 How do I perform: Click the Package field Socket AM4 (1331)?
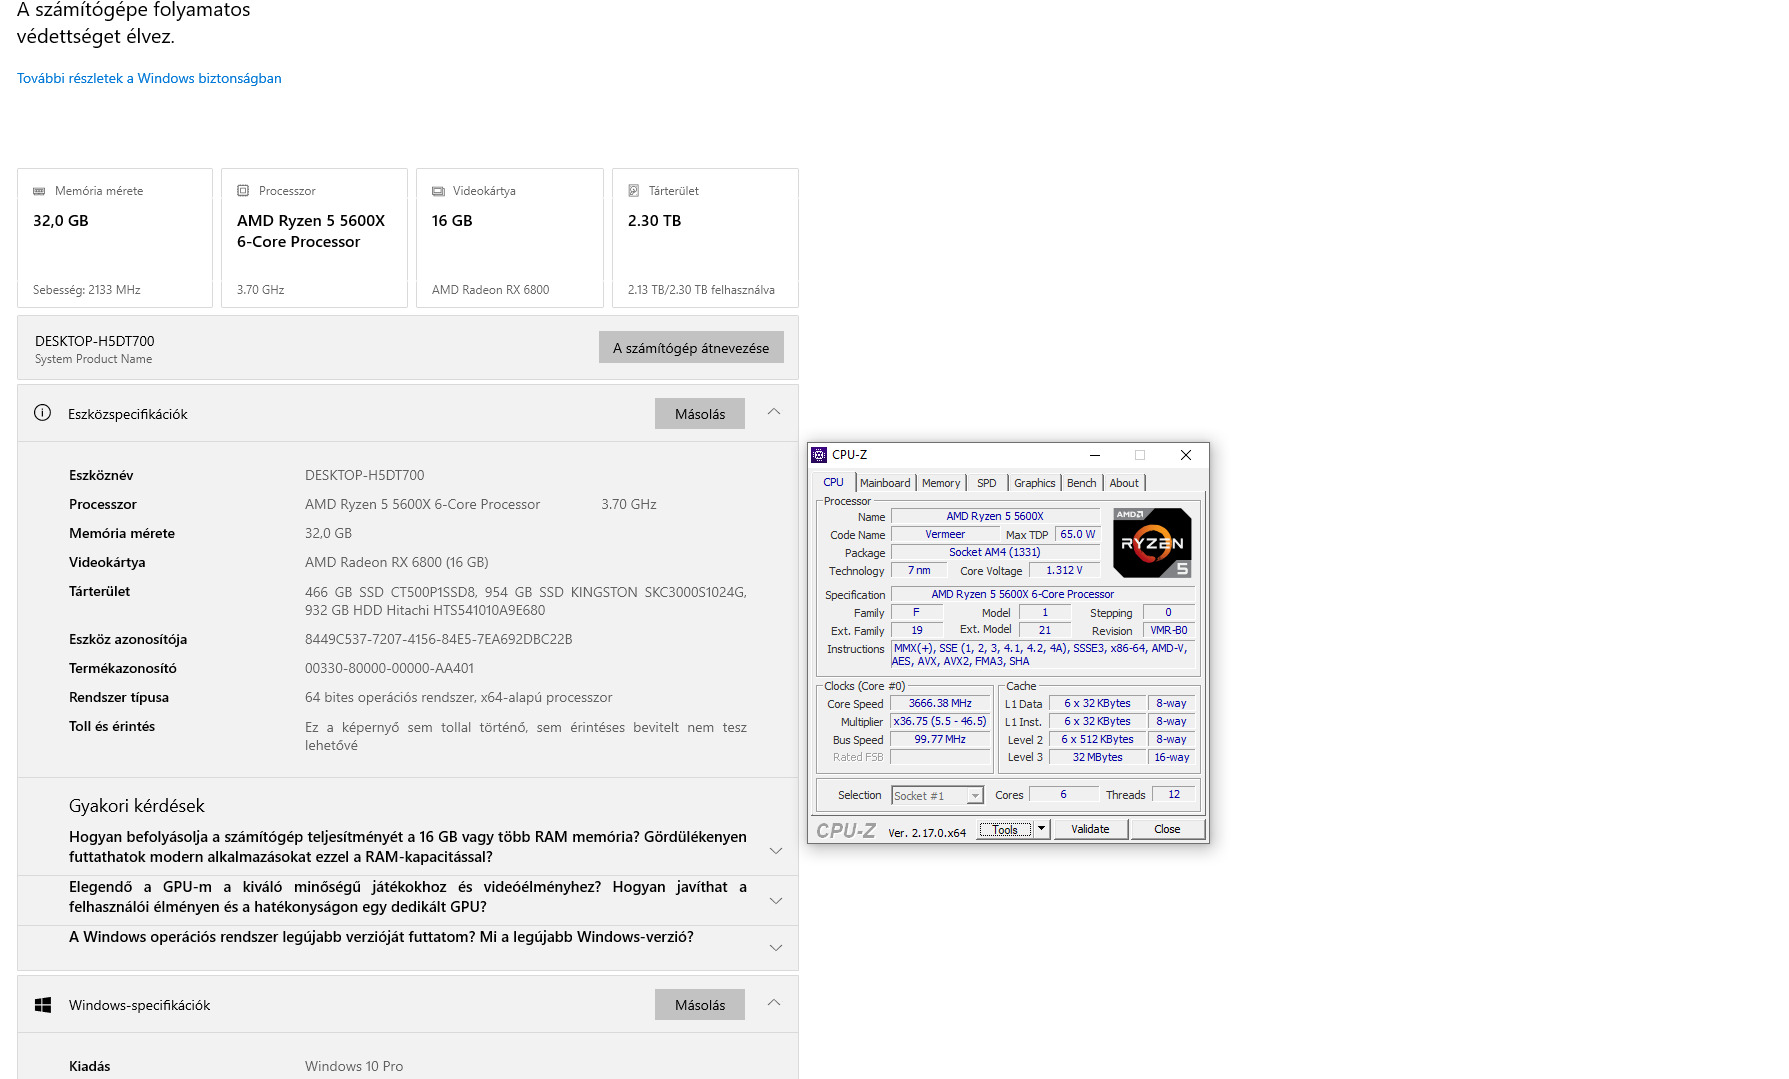pos(995,552)
